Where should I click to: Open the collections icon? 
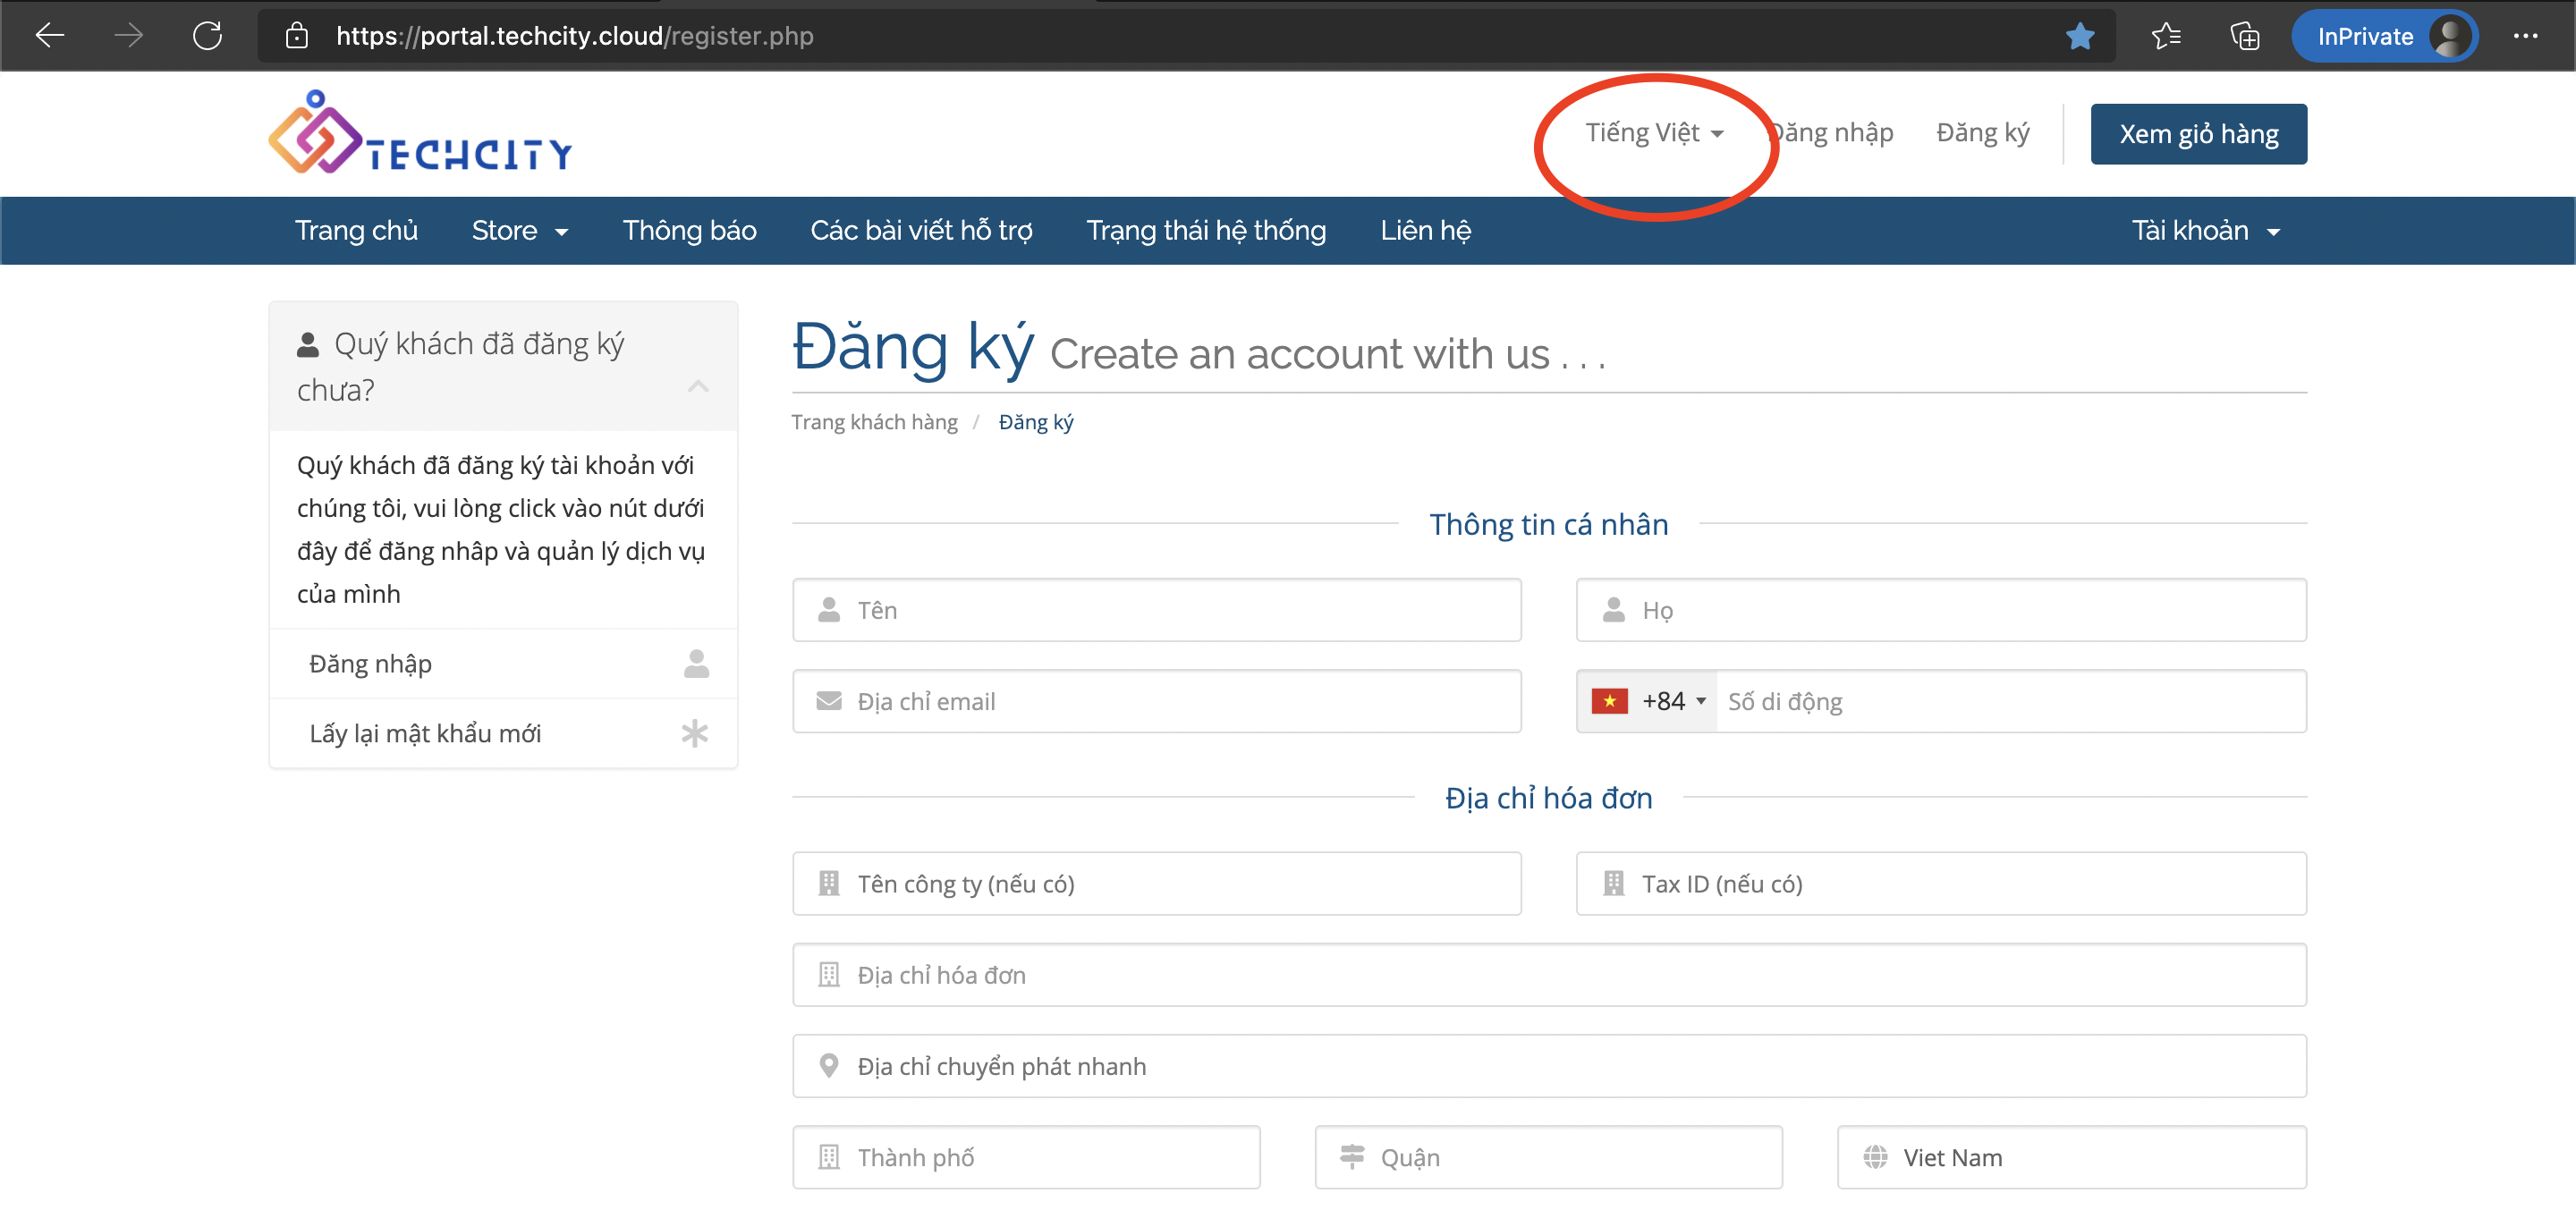[x=2245, y=36]
